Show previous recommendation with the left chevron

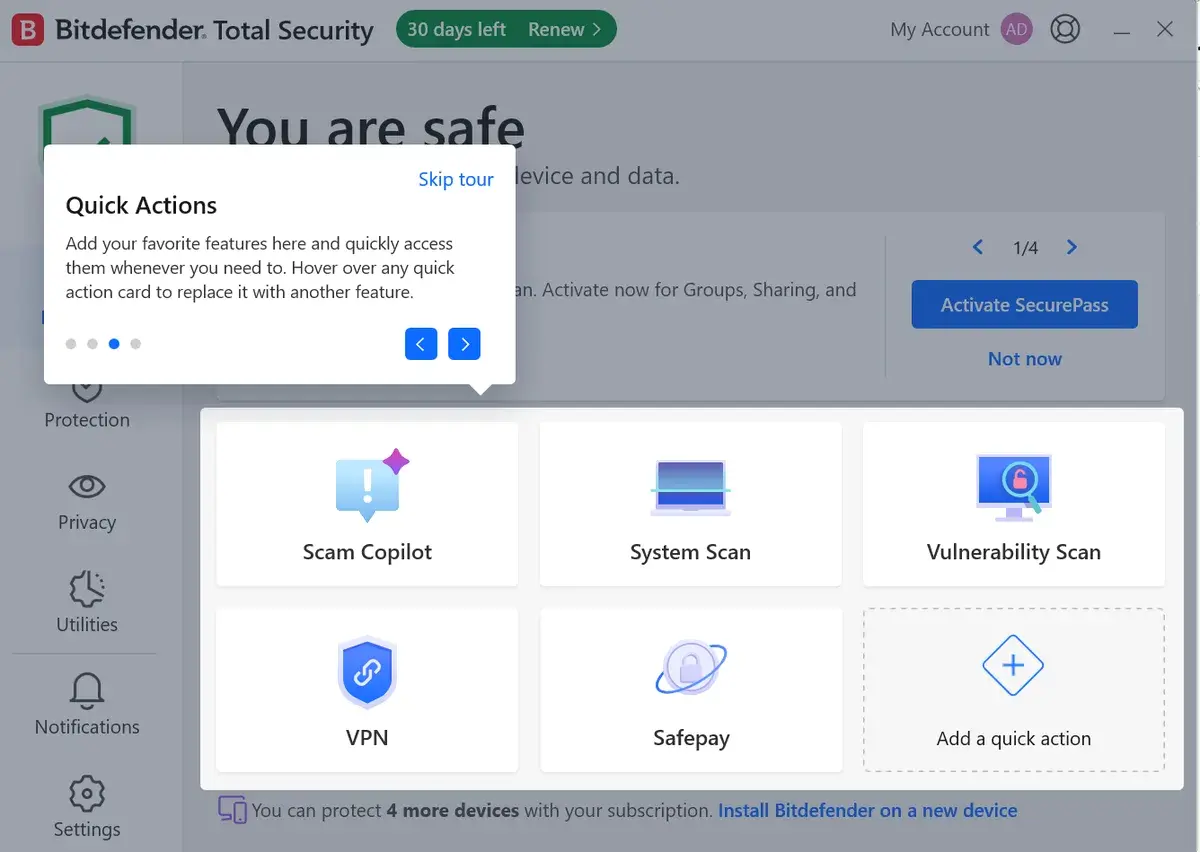[978, 247]
